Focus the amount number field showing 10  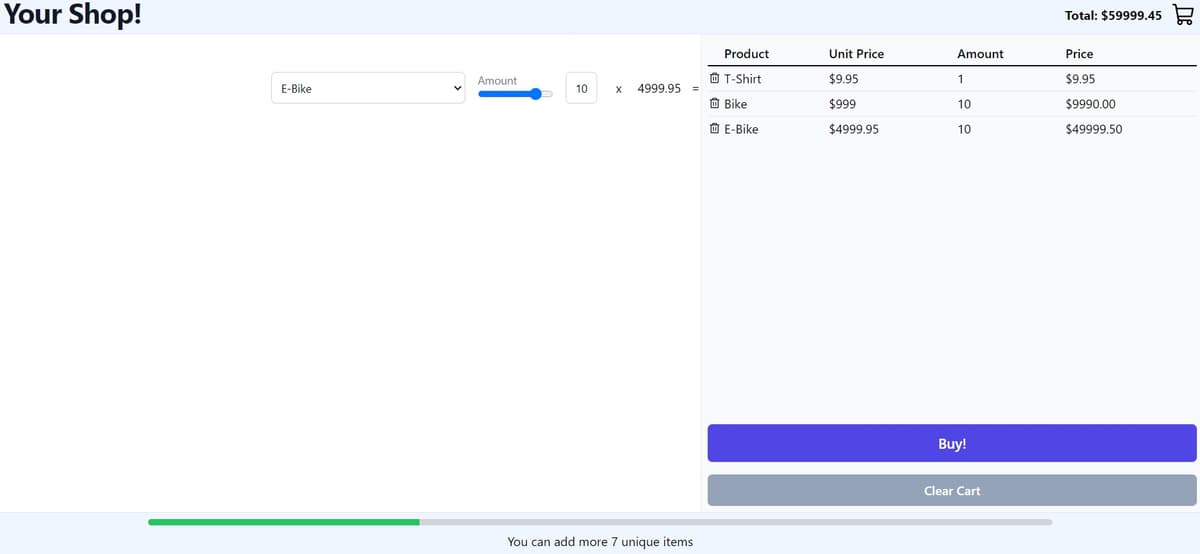[581, 88]
